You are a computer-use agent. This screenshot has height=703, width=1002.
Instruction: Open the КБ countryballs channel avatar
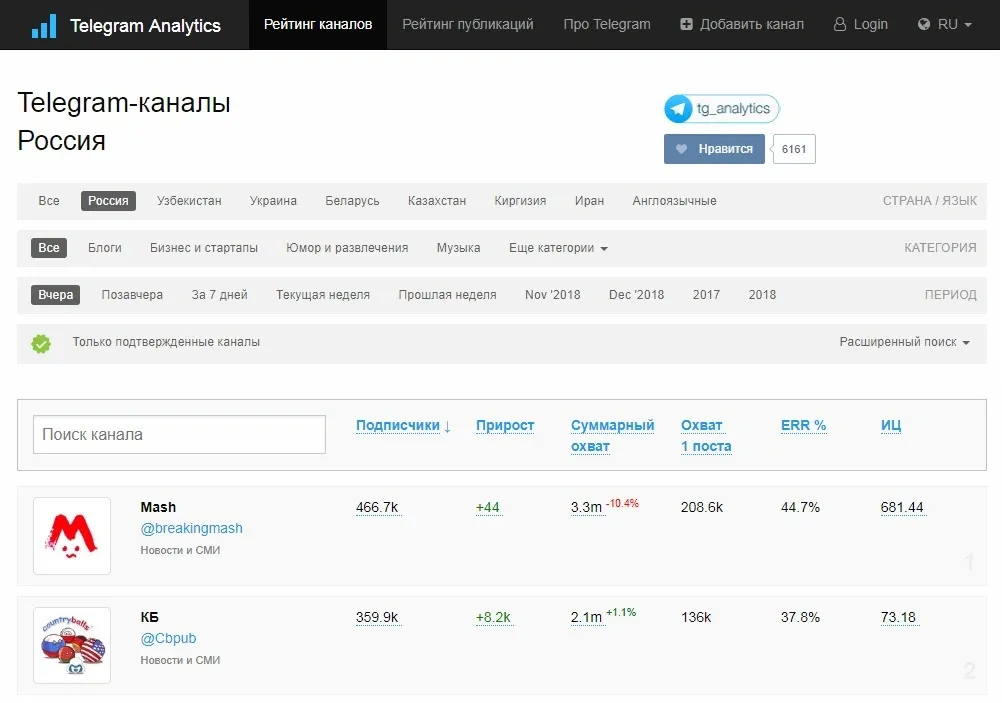pyautogui.click(x=72, y=645)
